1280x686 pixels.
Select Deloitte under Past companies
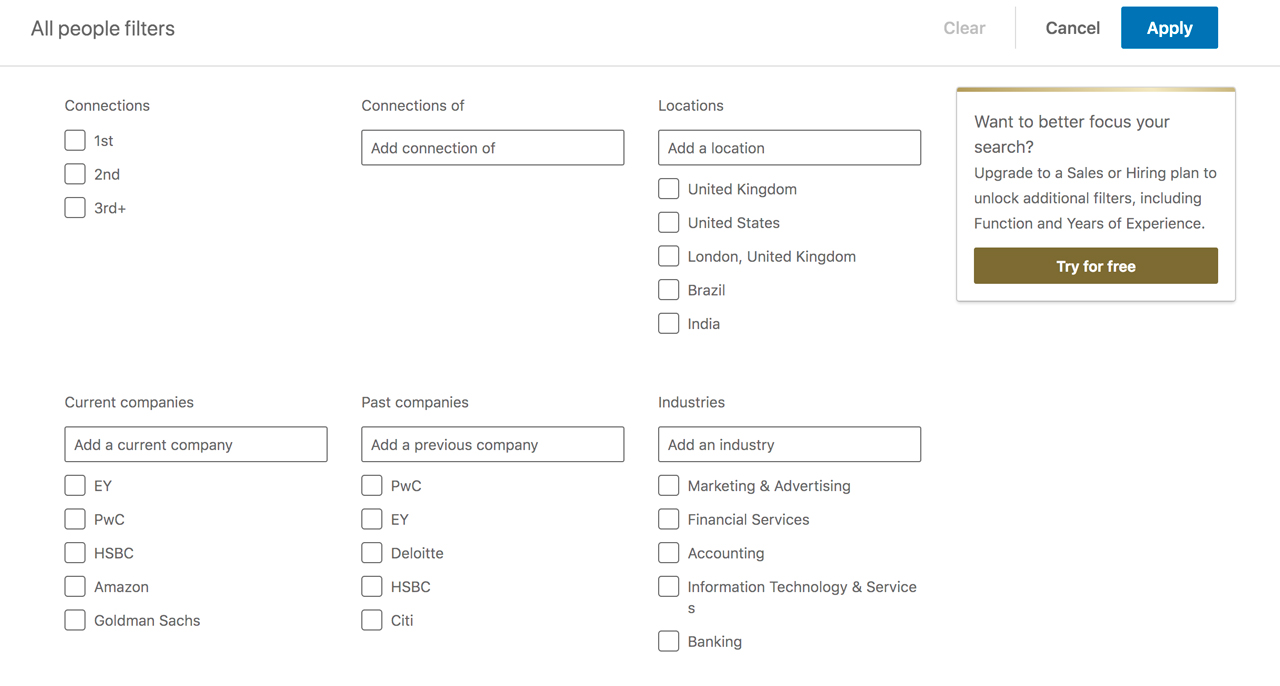tap(372, 552)
